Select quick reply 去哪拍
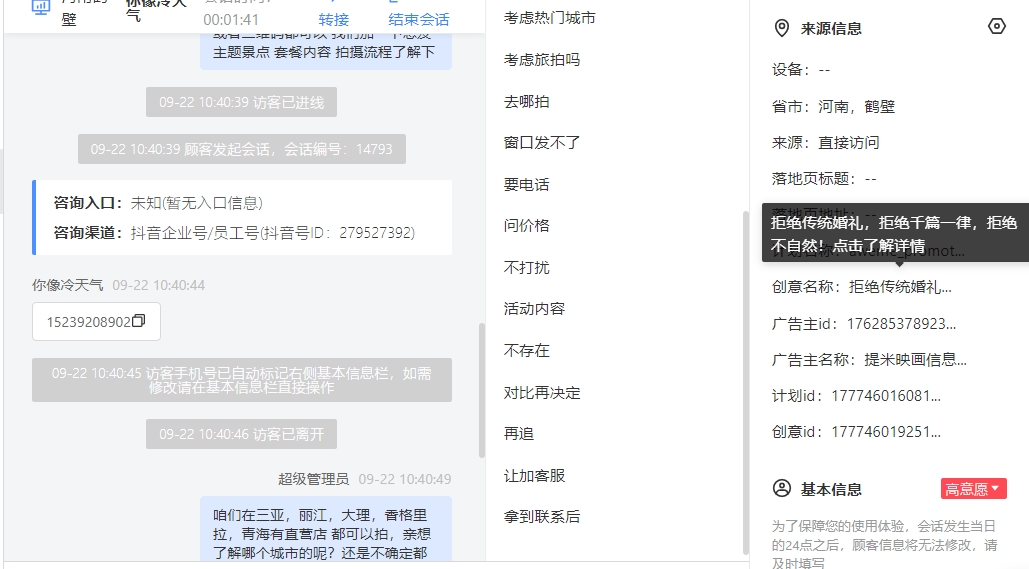This screenshot has height=569, width=1029. (526, 102)
